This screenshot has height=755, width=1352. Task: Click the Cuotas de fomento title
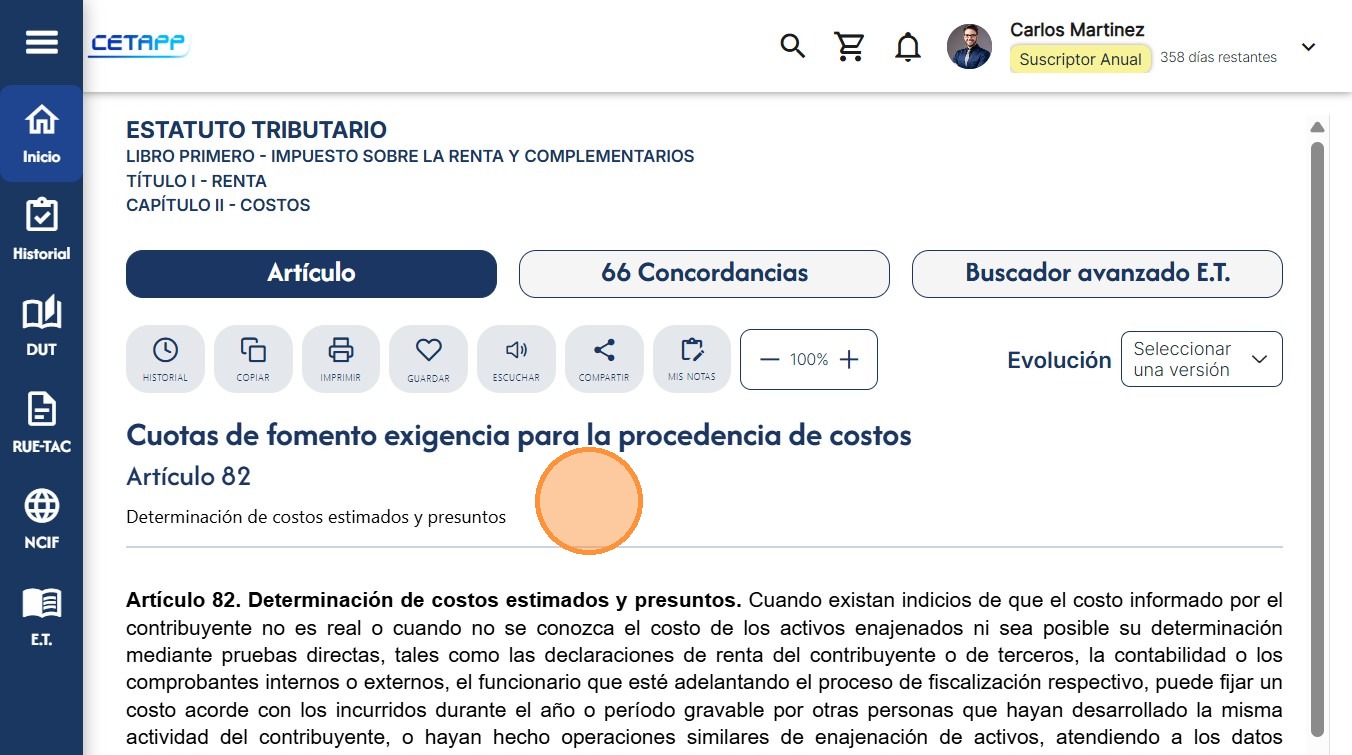tap(519, 436)
